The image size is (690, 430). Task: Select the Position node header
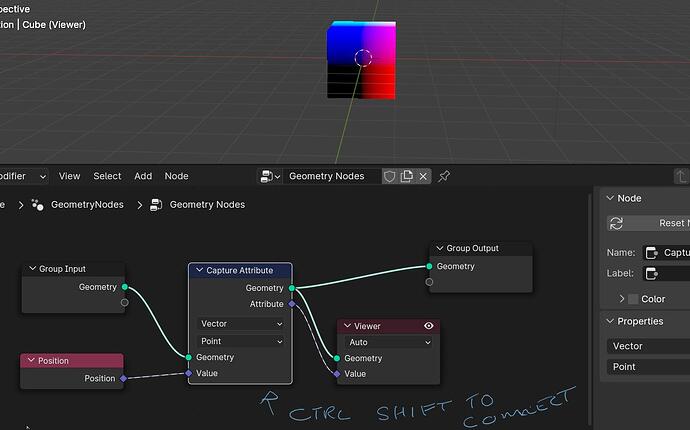tap(72, 360)
